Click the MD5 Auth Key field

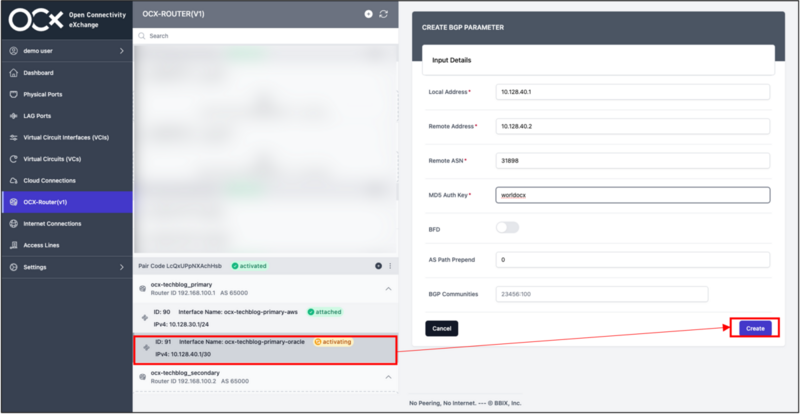tap(633, 195)
